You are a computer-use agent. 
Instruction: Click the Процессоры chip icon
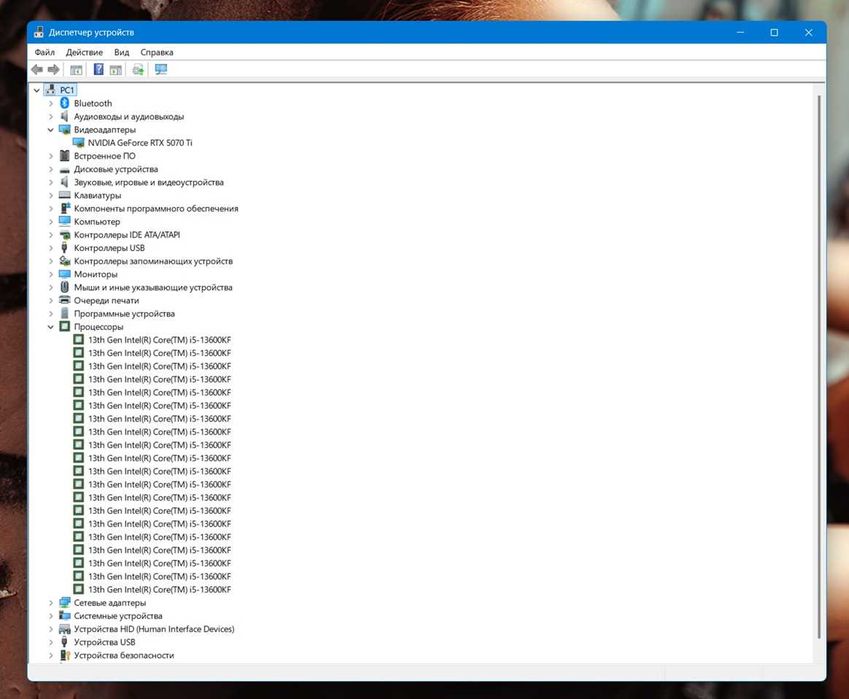coord(64,326)
